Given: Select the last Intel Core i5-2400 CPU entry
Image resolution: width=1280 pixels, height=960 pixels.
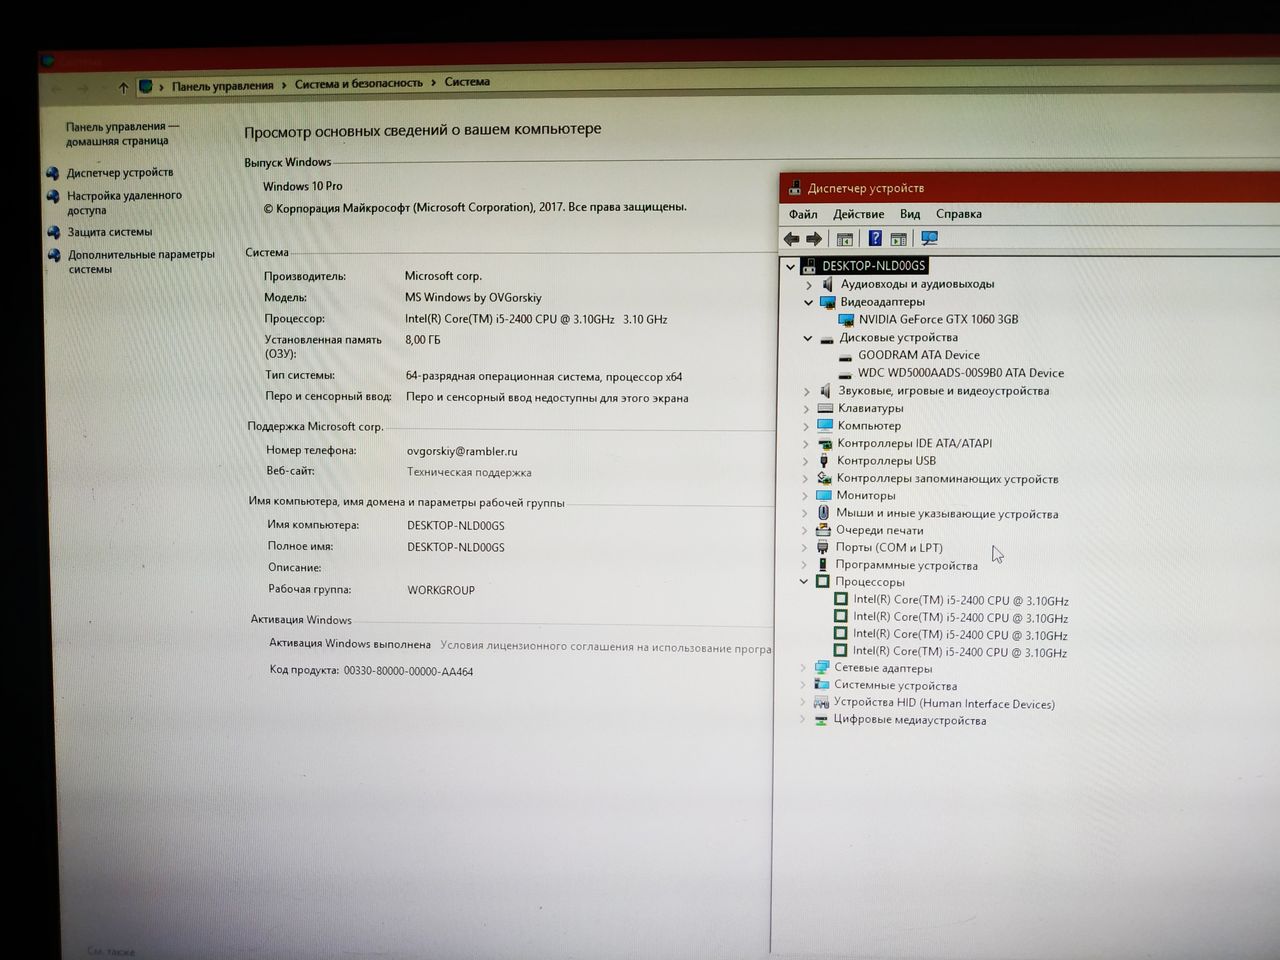Looking at the screenshot, I should click(960, 652).
